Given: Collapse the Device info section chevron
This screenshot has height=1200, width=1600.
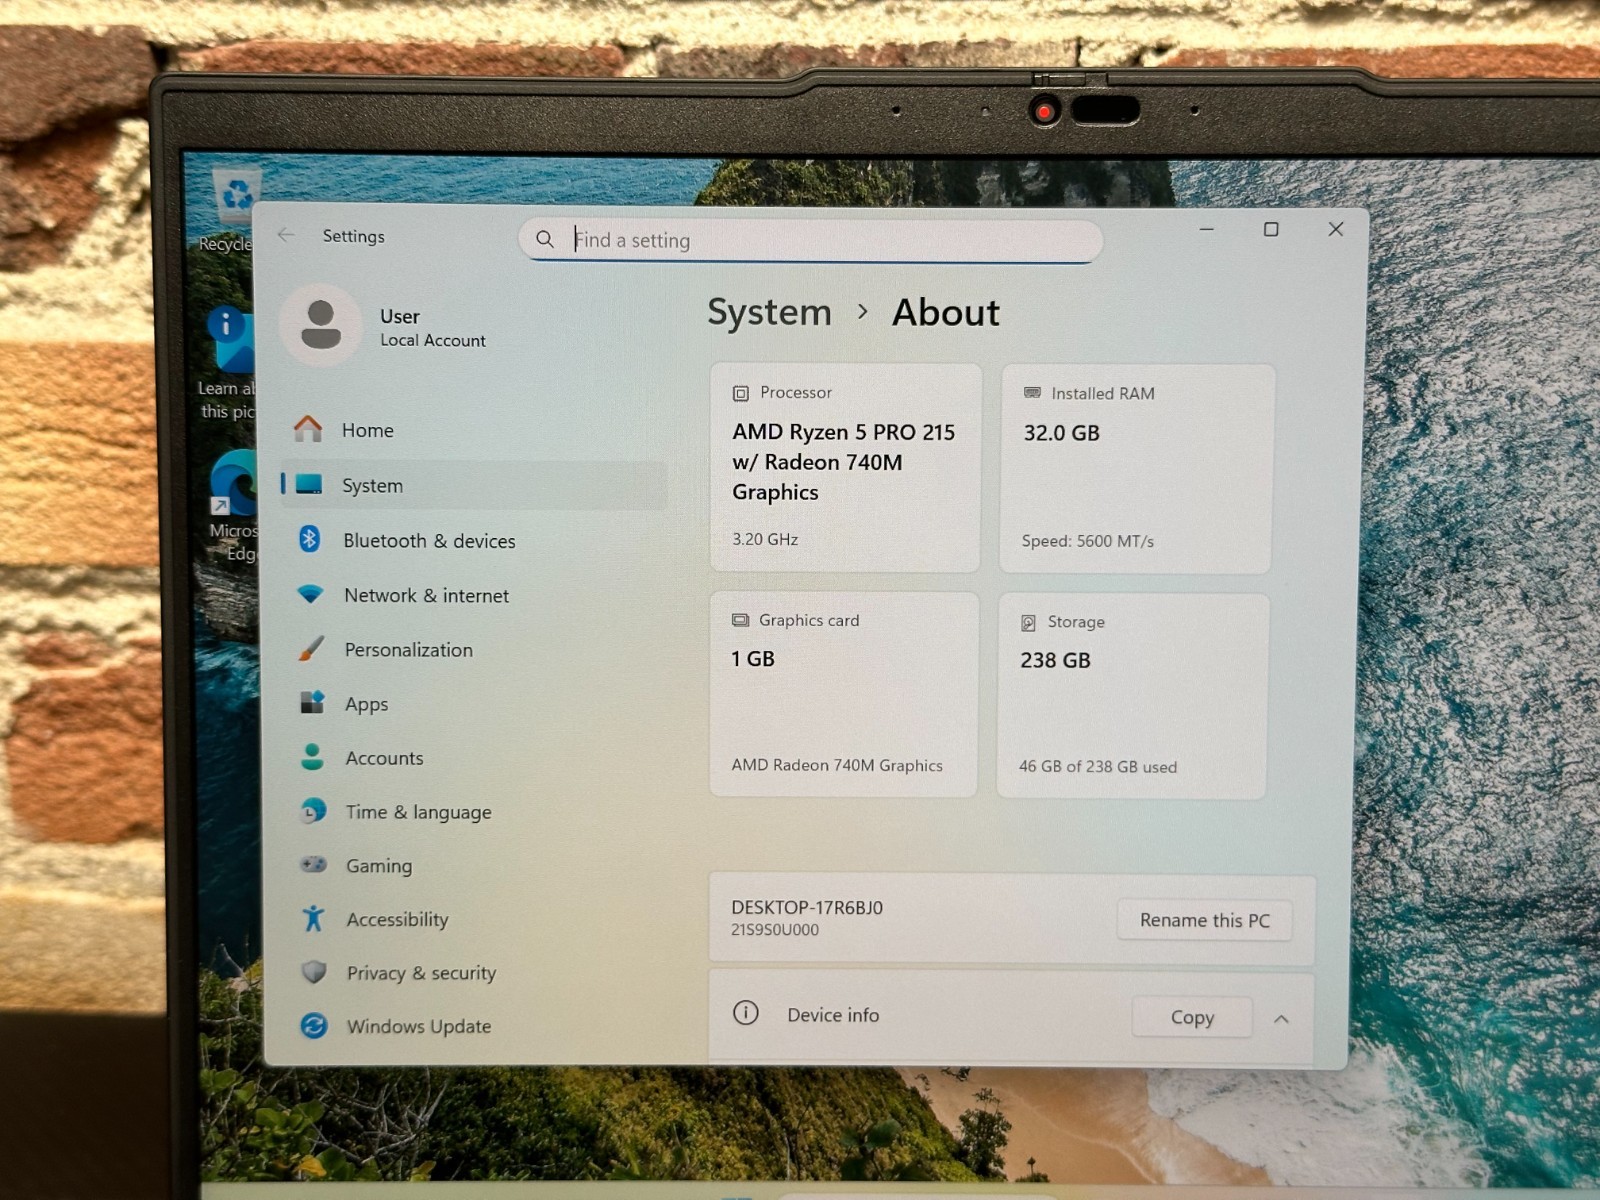Looking at the screenshot, I should [x=1281, y=1018].
